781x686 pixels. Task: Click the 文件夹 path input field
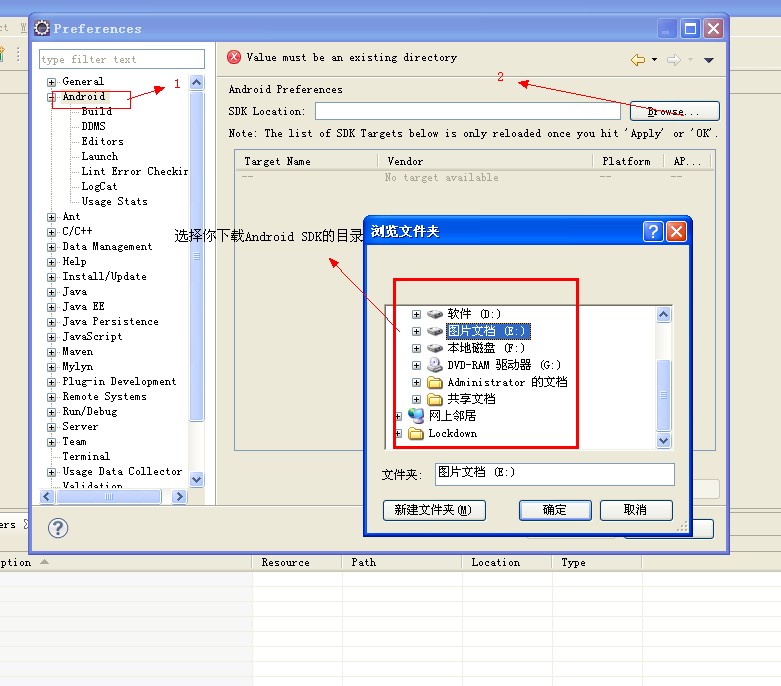pyautogui.click(x=555, y=474)
